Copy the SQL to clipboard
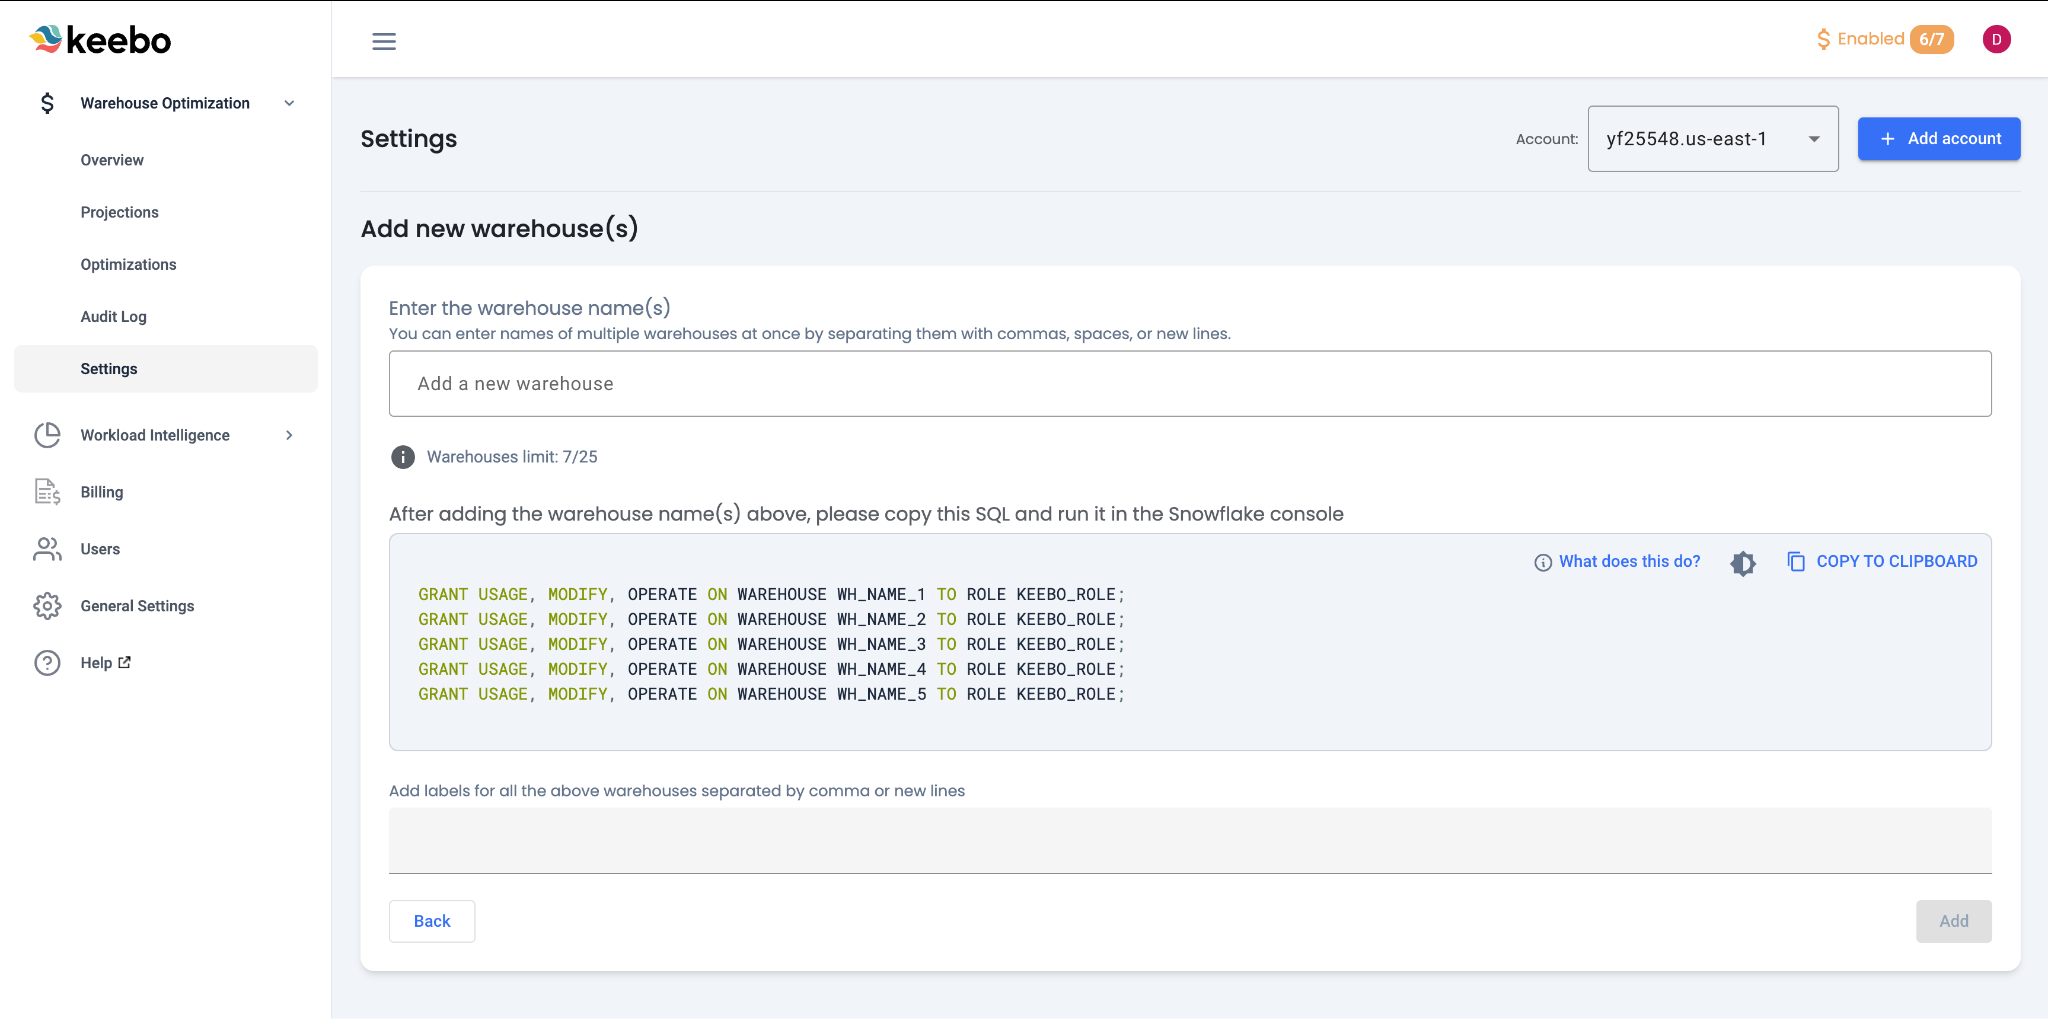 [1882, 562]
